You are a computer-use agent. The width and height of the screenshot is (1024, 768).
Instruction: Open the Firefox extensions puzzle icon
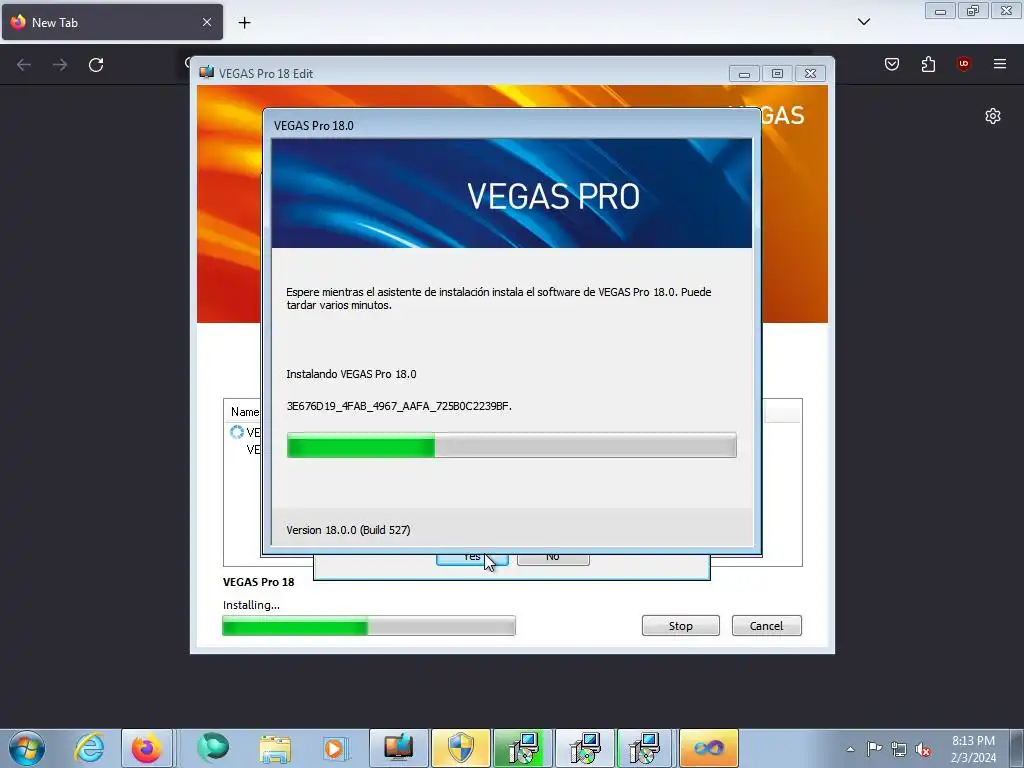pyautogui.click(x=928, y=64)
